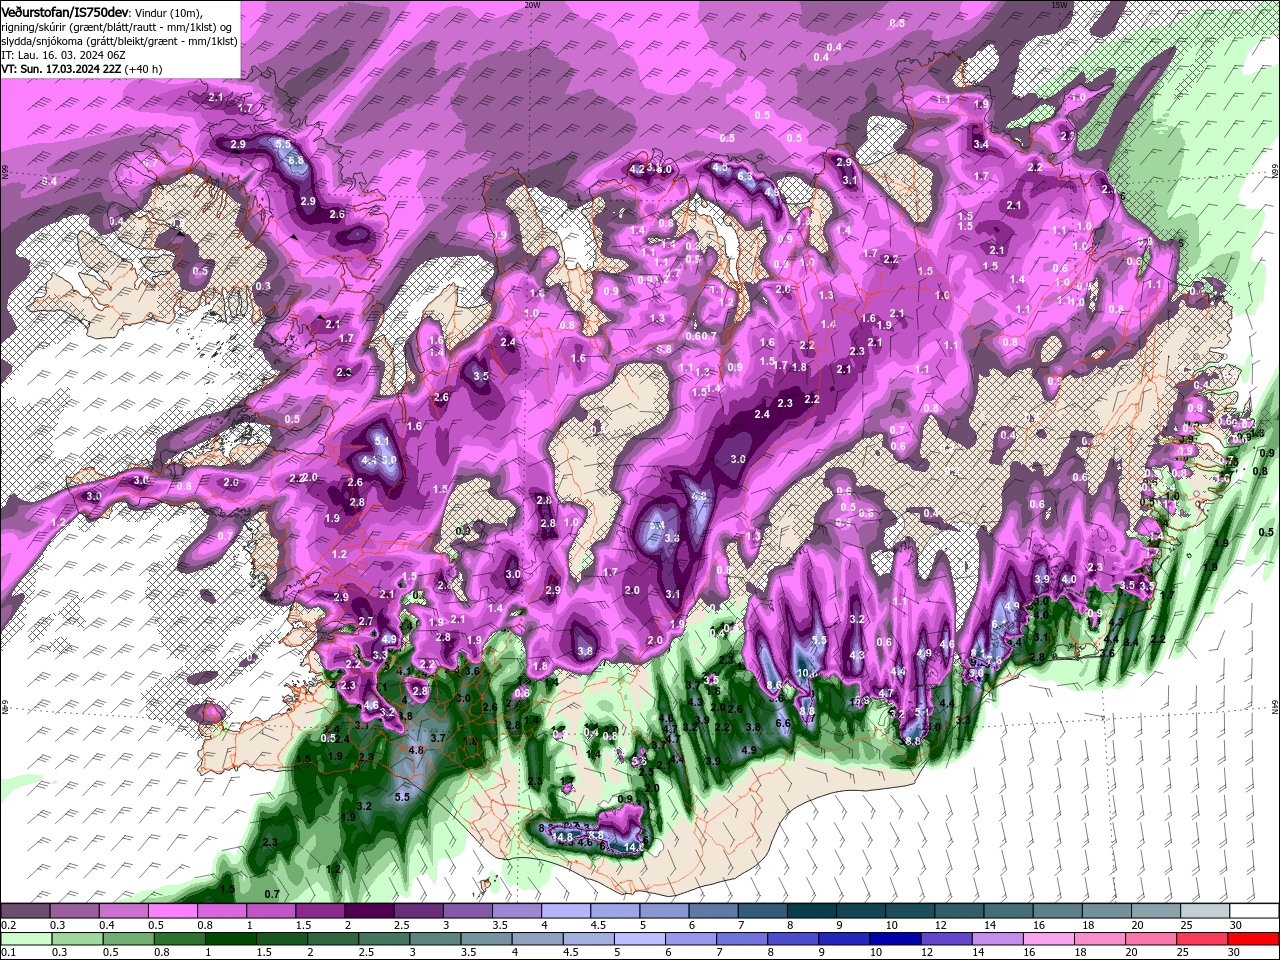Viewport: 1280px width, 960px height.
Task: Click the '0.2' label on the snow scale
Action: (8, 925)
